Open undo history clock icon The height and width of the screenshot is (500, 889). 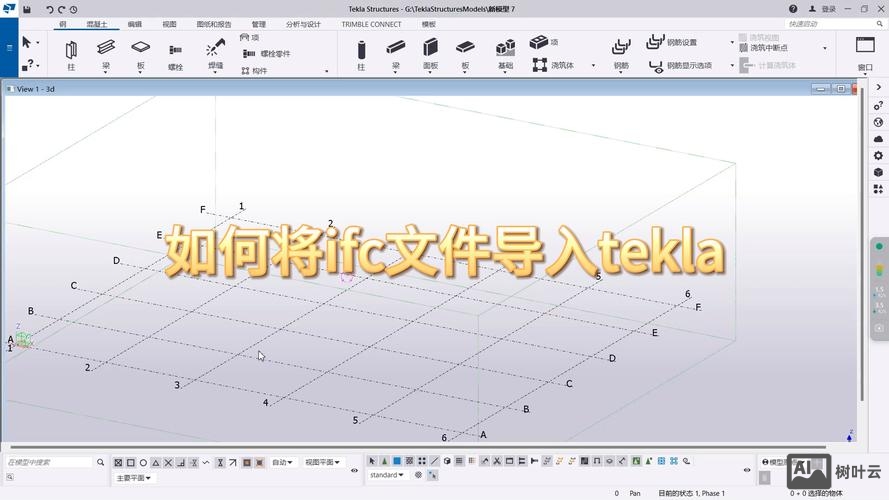coord(74,9)
